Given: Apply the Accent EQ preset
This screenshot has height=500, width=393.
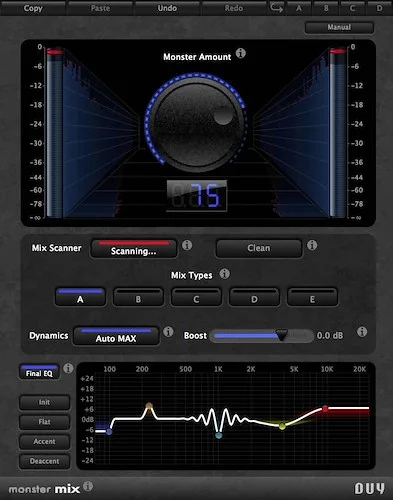Looking at the screenshot, I should pyautogui.click(x=44, y=442).
